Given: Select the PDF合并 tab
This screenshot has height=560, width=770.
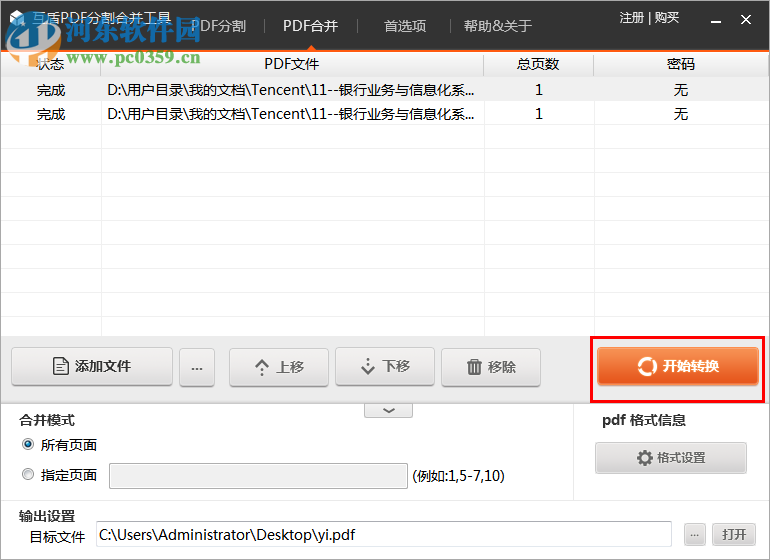Looking at the screenshot, I should (x=310, y=26).
